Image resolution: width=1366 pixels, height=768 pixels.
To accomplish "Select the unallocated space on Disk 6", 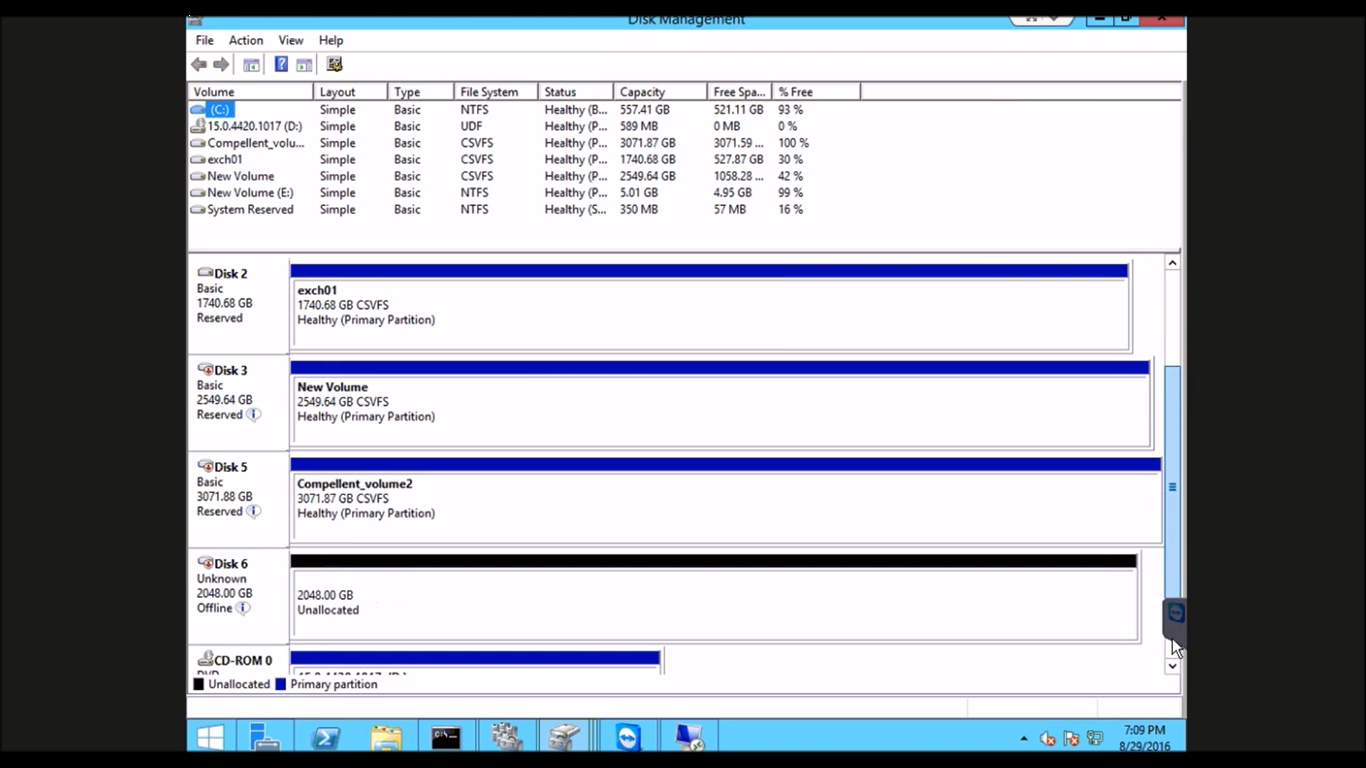I will coord(700,600).
